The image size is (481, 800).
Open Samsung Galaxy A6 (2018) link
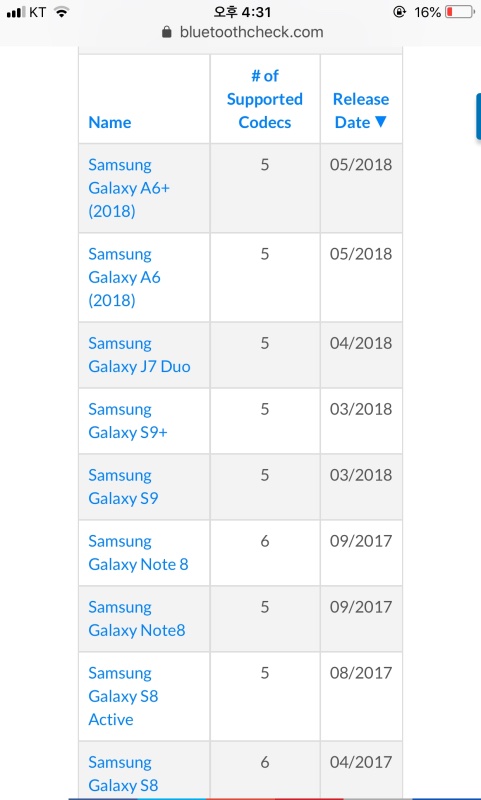click(x=124, y=277)
